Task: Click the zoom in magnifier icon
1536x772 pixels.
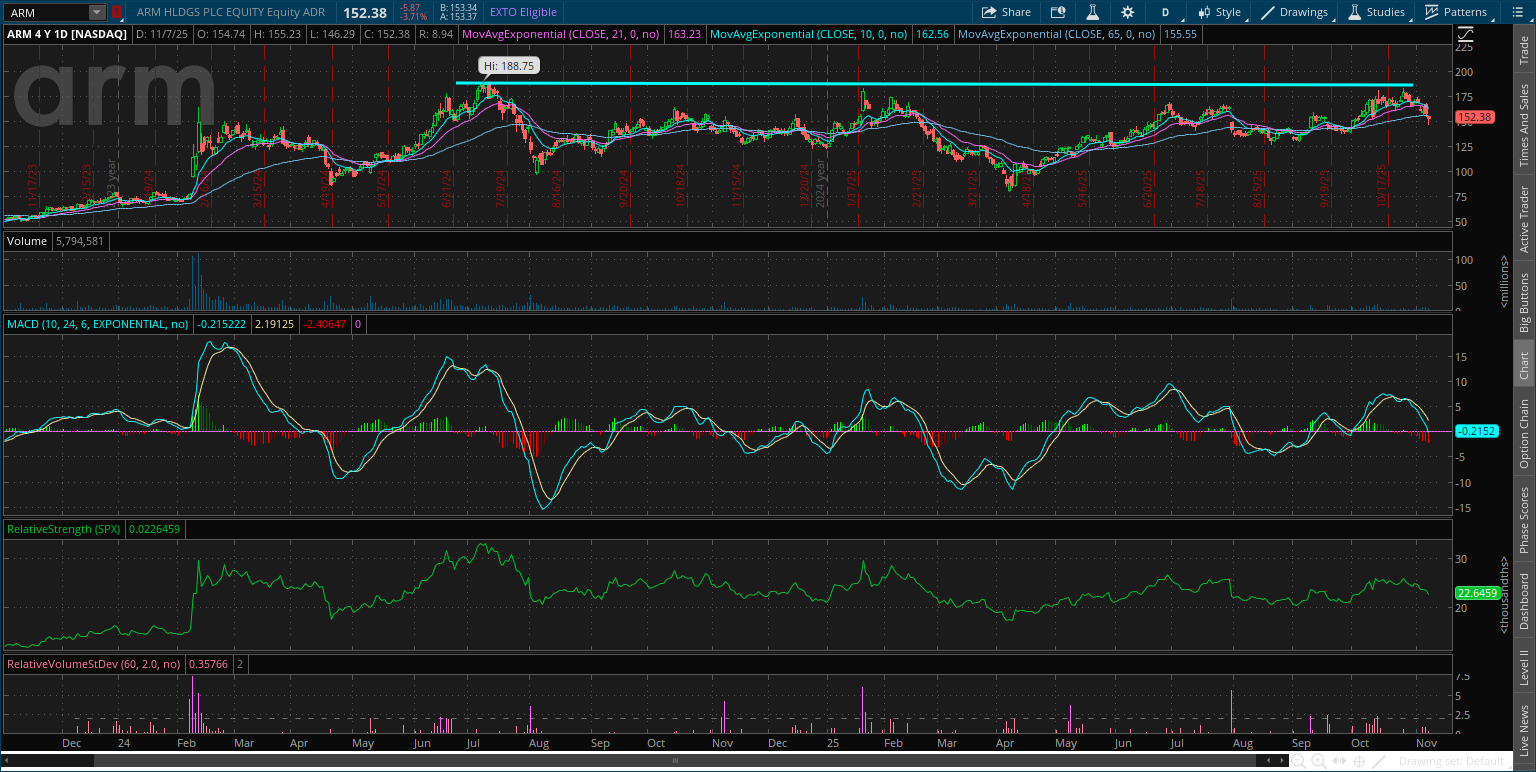Action: tap(1319, 761)
